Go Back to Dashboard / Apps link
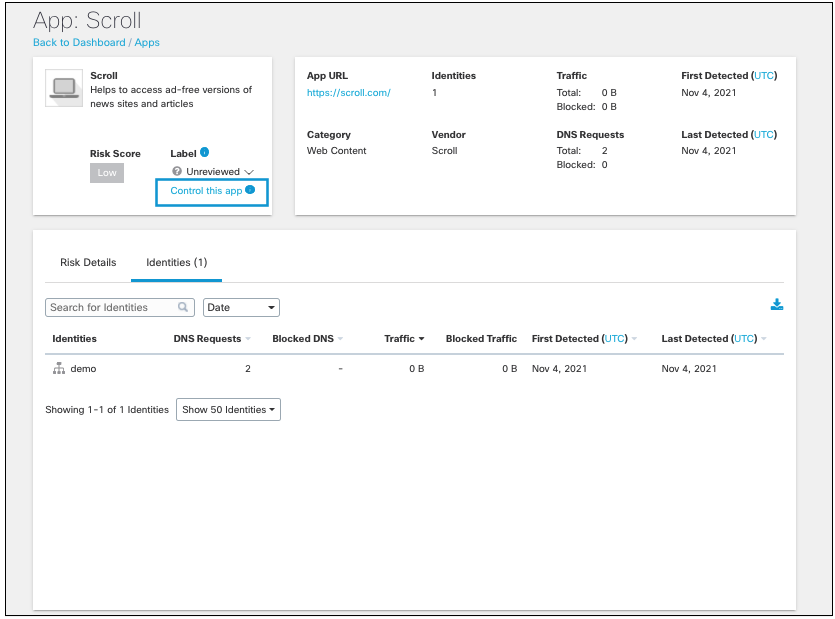The height and width of the screenshot is (619, 835). tap(96, 43)
